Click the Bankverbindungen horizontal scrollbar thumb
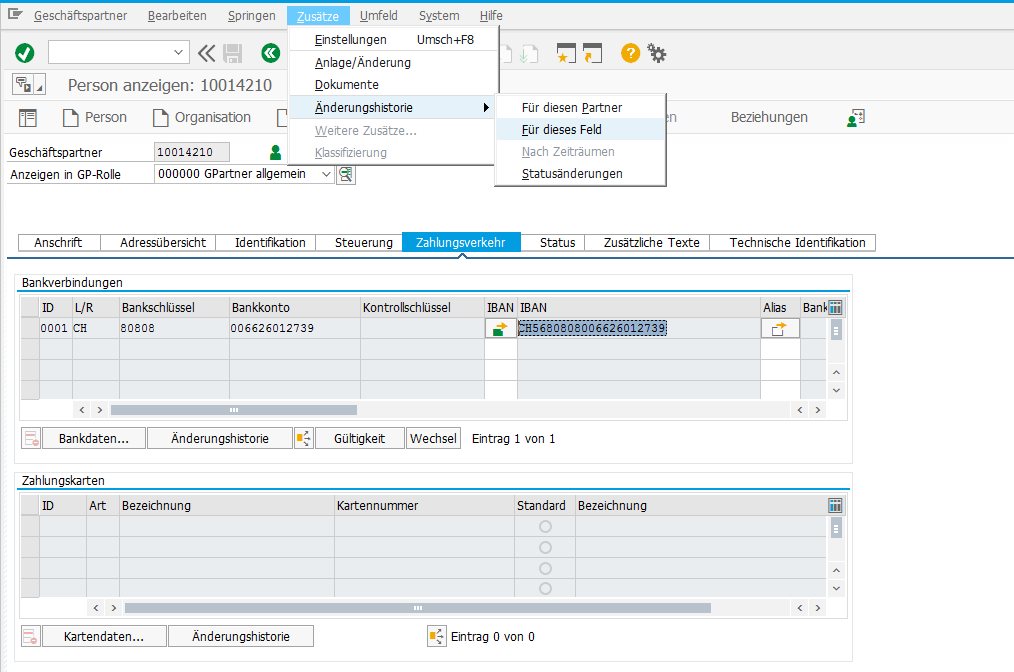Screen dimensions: 1014x672 pos(233,410)
